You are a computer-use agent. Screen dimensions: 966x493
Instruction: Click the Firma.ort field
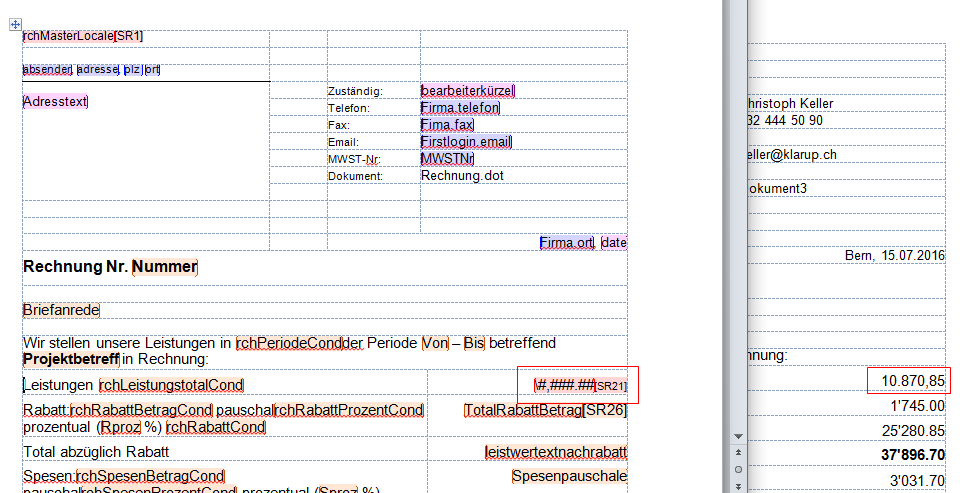point(567,243)
